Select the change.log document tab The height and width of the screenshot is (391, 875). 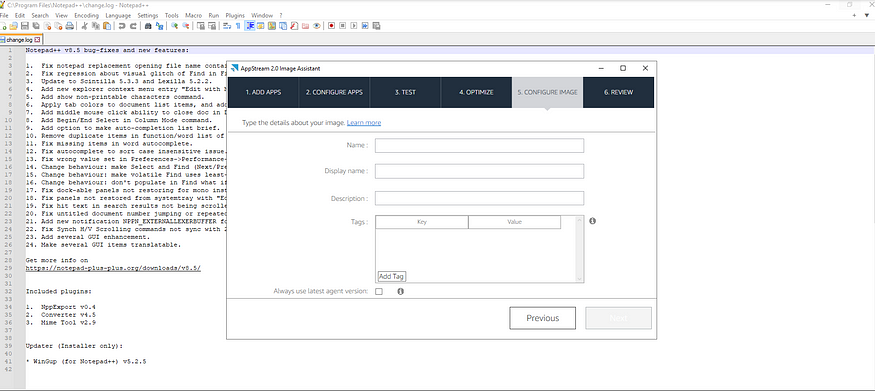20,40
